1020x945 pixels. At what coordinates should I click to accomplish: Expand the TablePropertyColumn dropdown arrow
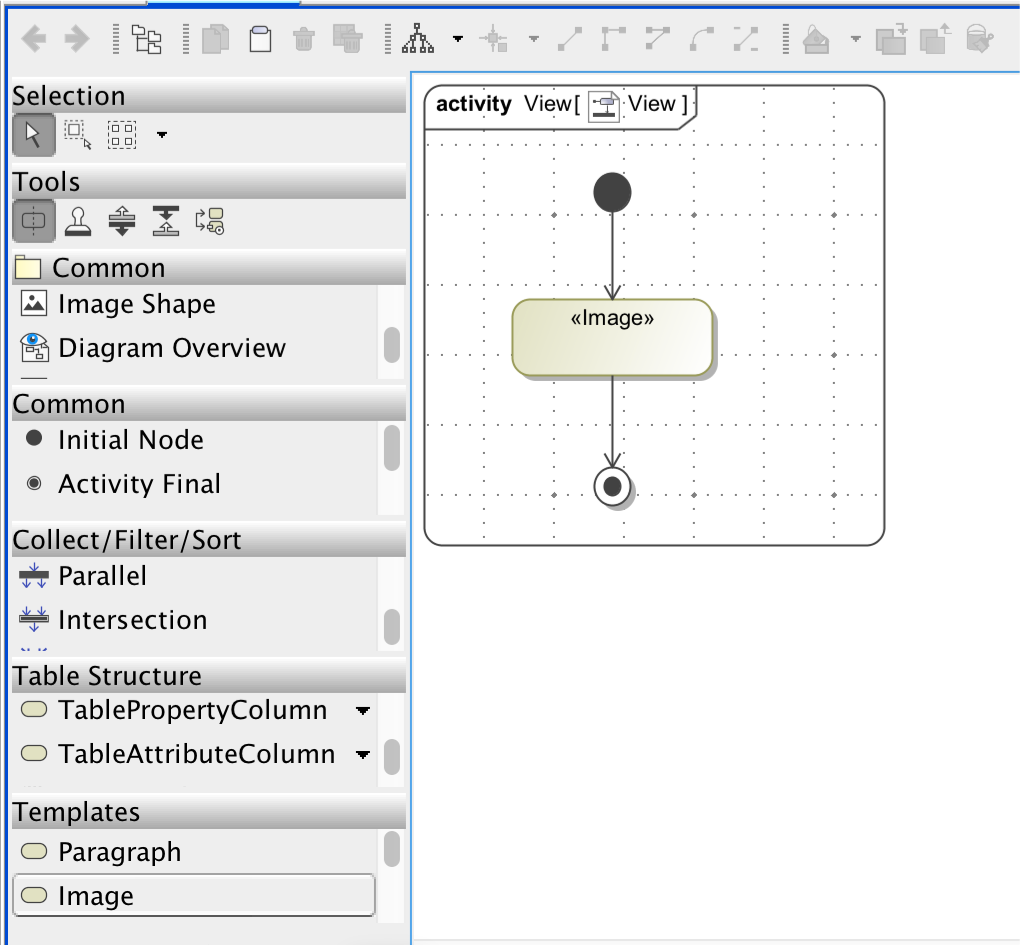coord(363,711)
